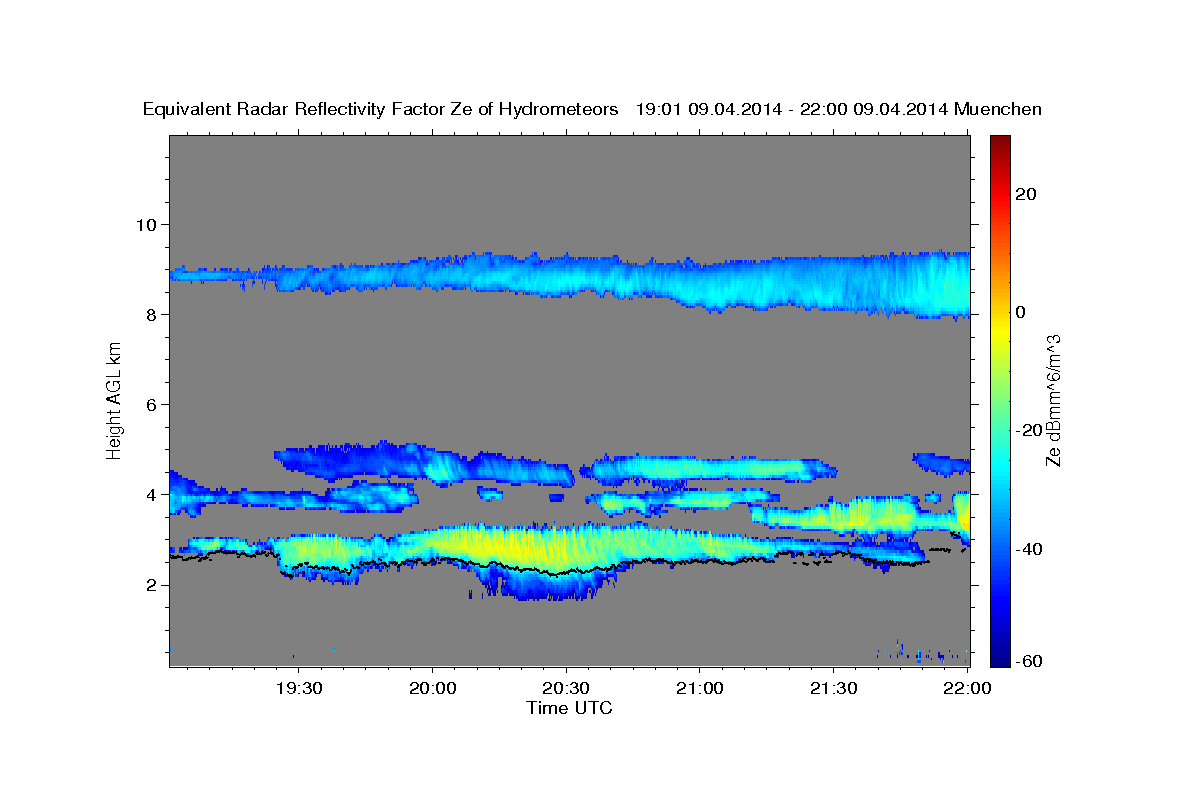Image resolution: width=1200 pixels, height=800 pixels.
Task: Click the 'Ze dBmm^6/m^3' colorbar unit label
Action: click(x=1053, y=400)
